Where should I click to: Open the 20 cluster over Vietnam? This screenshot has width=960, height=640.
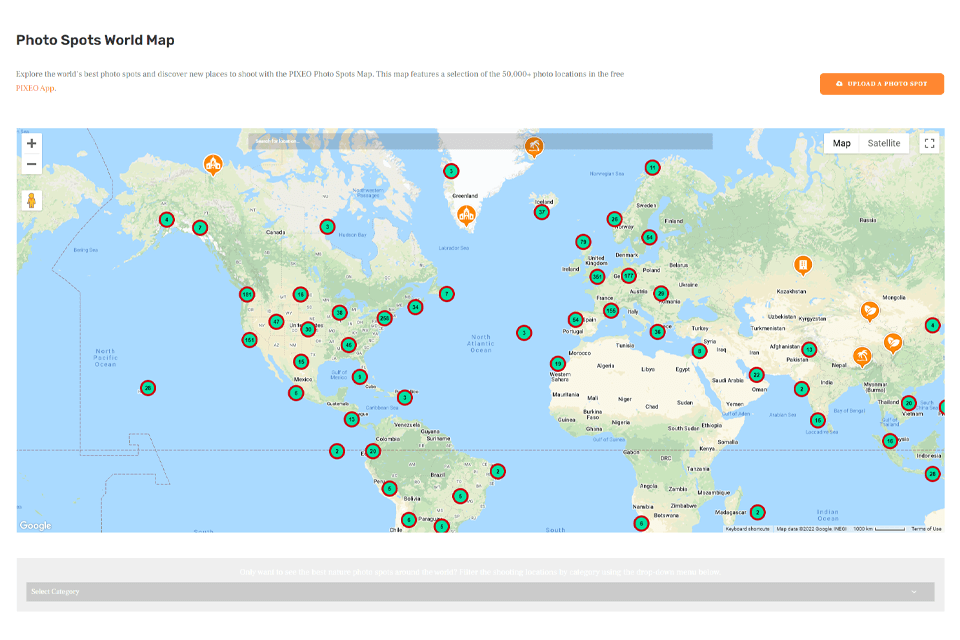point(909,403)
